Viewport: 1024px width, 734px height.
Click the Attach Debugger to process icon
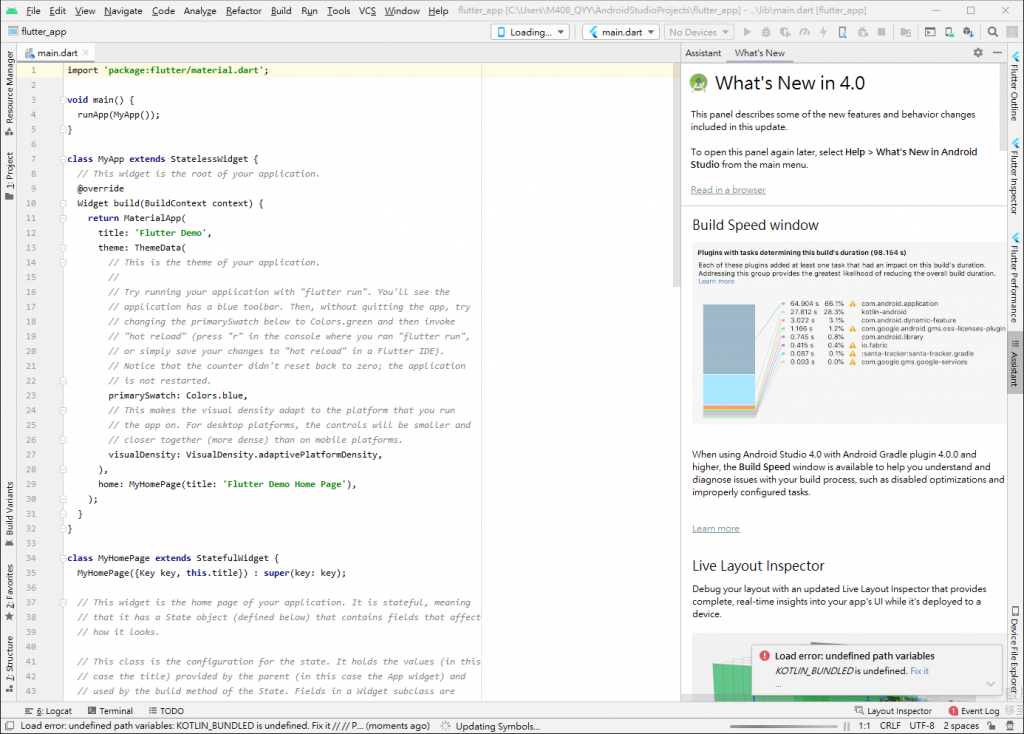click(x=862, y=32)
